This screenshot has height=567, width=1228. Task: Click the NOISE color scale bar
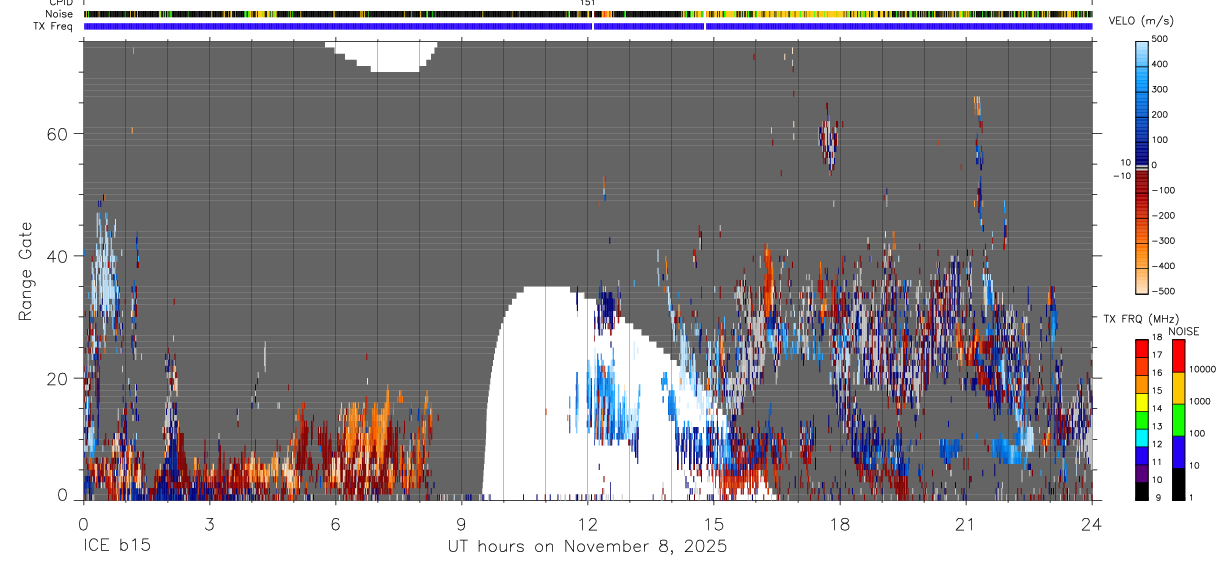[x=1179, y=420]
